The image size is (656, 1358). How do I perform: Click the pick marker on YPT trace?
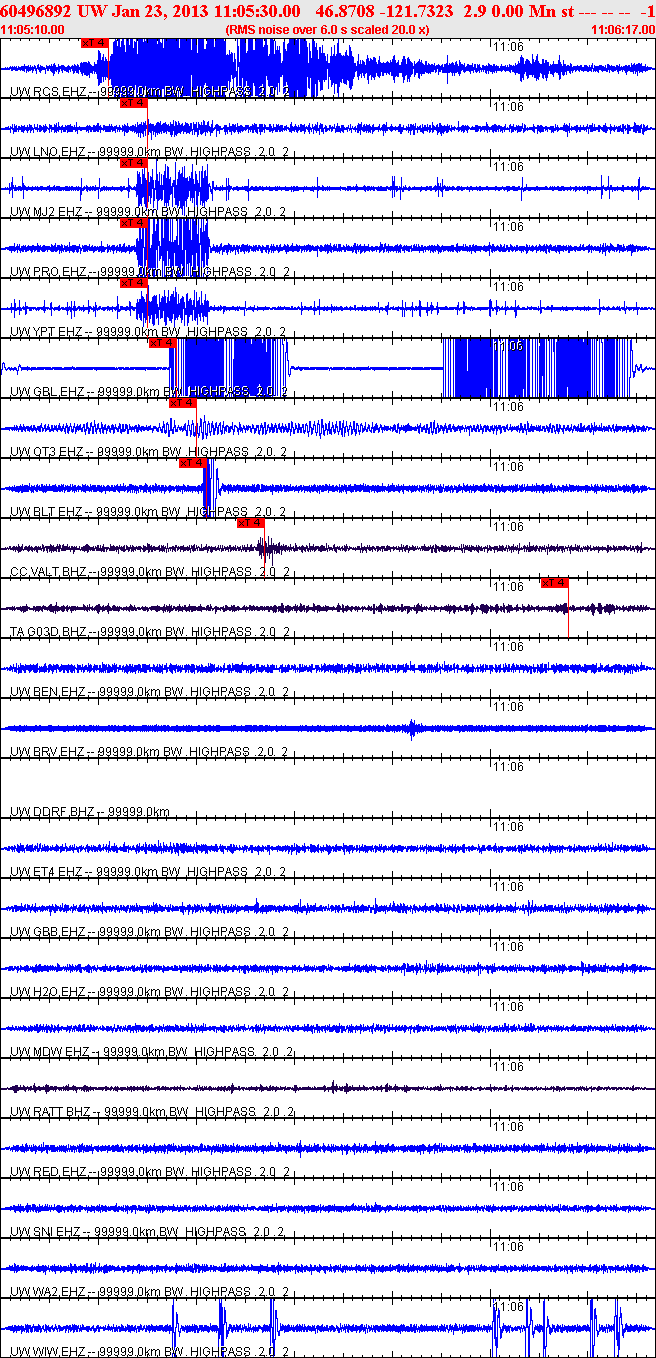133,283
